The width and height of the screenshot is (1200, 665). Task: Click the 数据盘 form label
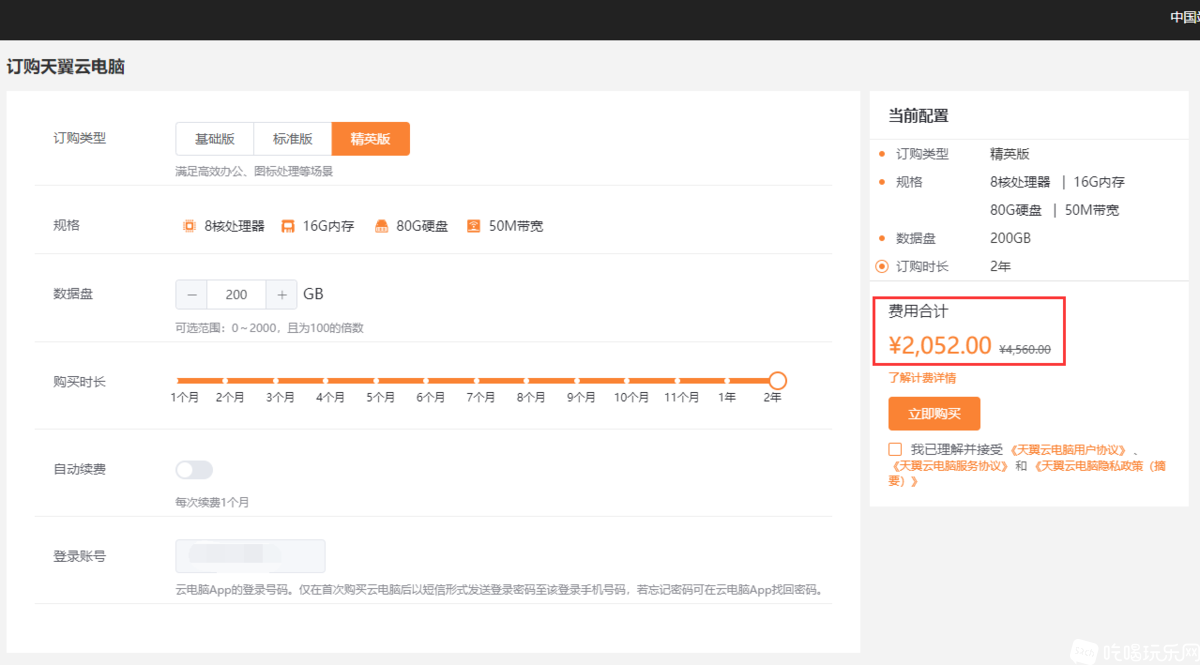tap(73, 294)
